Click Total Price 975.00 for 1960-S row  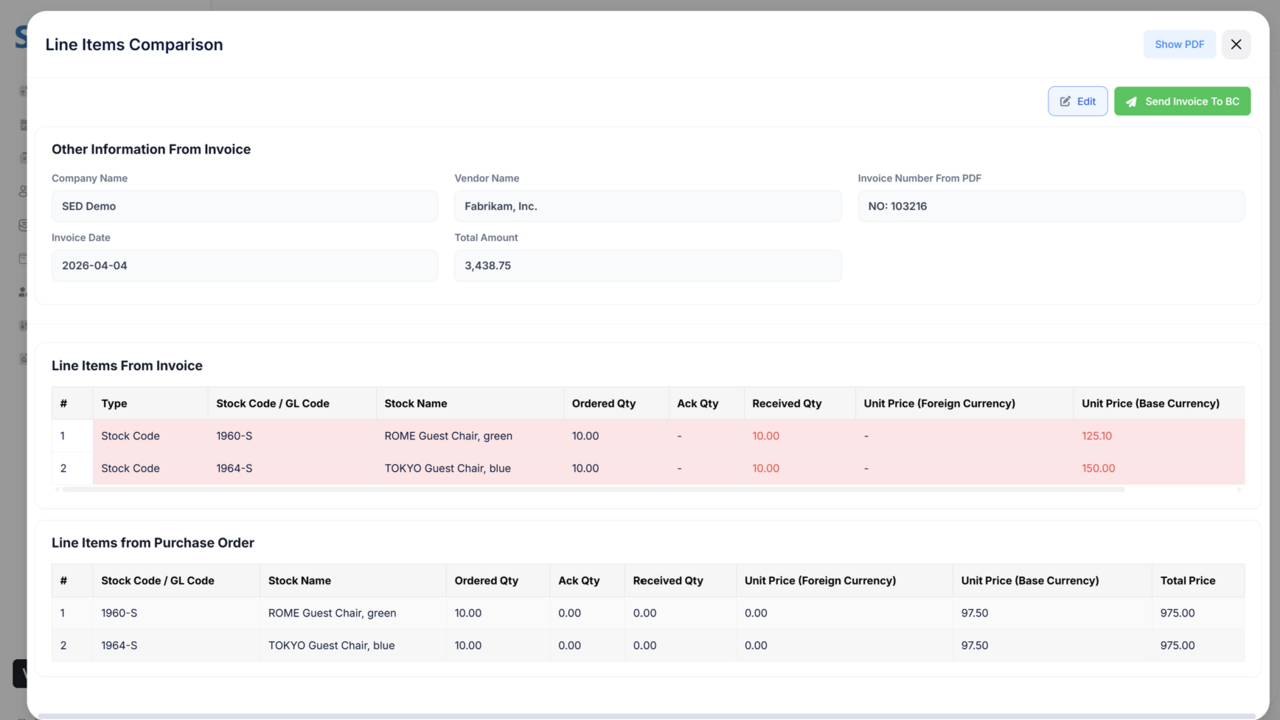point(1177,613)
